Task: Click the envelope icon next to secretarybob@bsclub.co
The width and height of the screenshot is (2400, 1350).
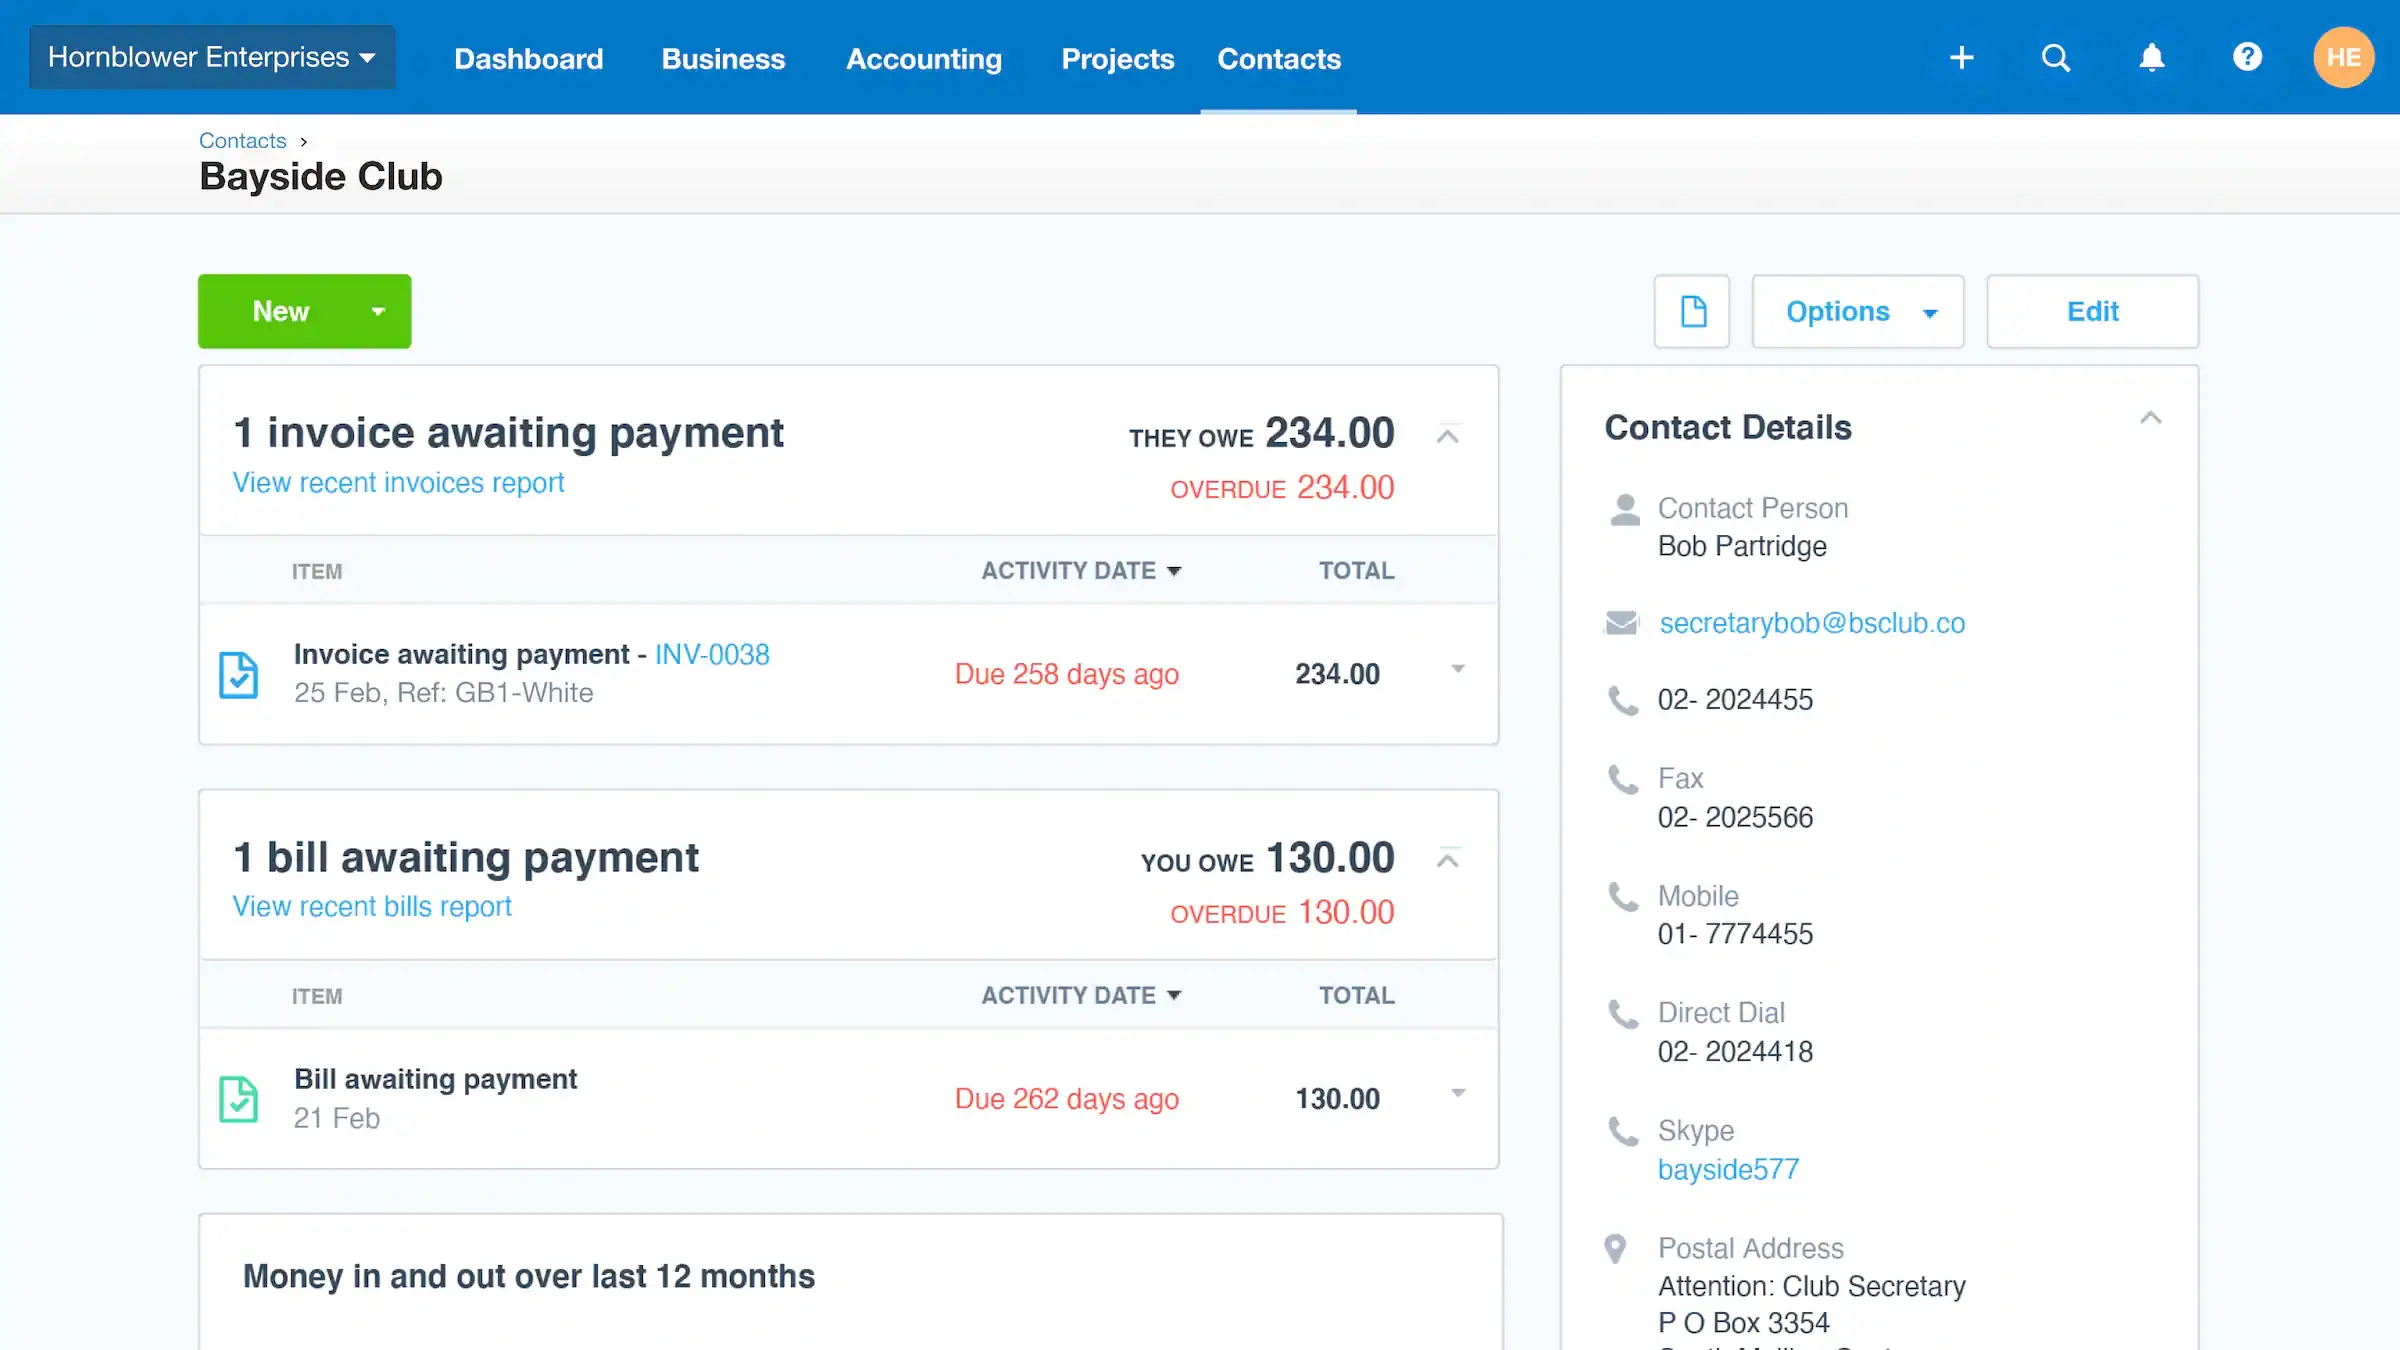Action: [1622, 622]
